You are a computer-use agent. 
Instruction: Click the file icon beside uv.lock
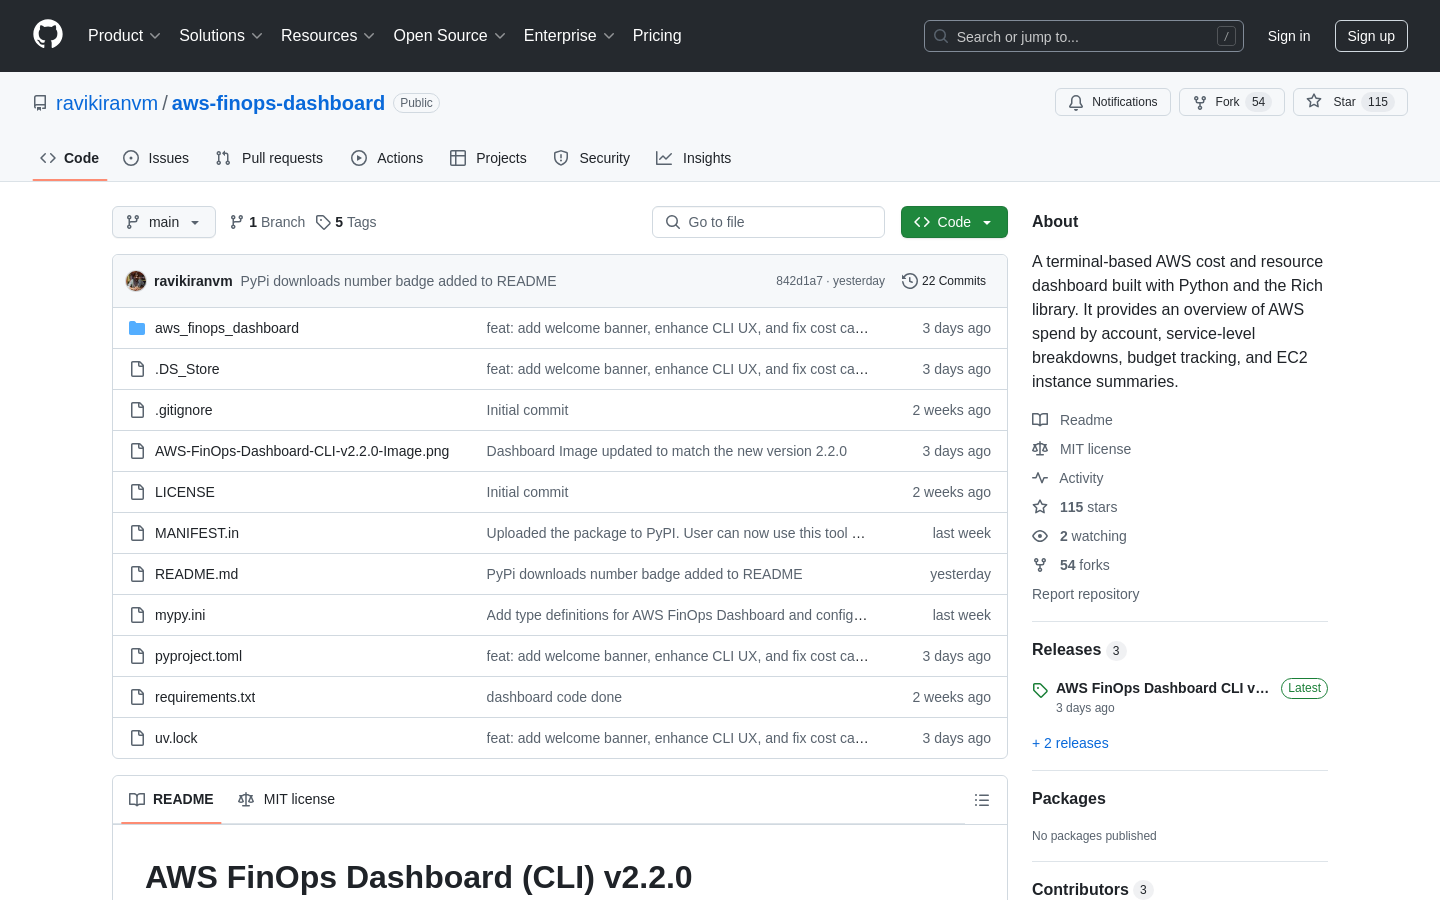coord(137,738)
